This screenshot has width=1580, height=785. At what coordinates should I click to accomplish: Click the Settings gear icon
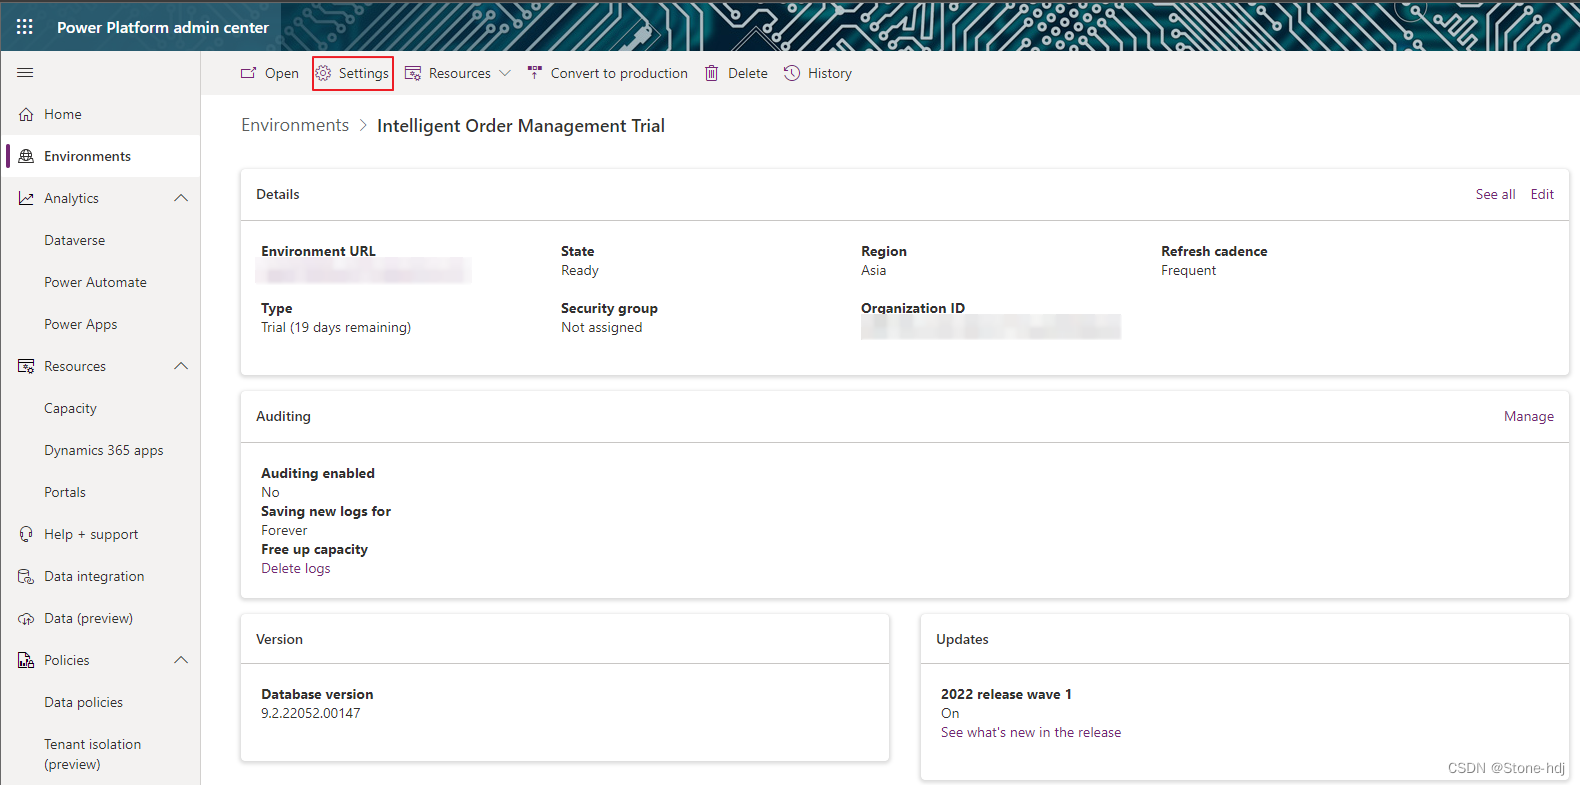click(x=323, y=73)
